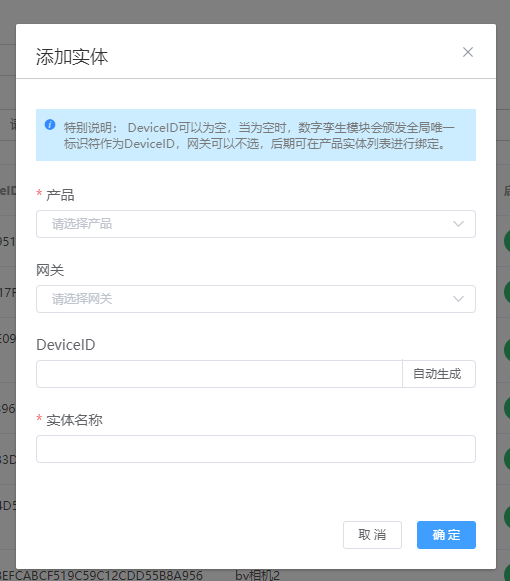Expand the 网关 dropdown chevron arrow

coord(458,299)
